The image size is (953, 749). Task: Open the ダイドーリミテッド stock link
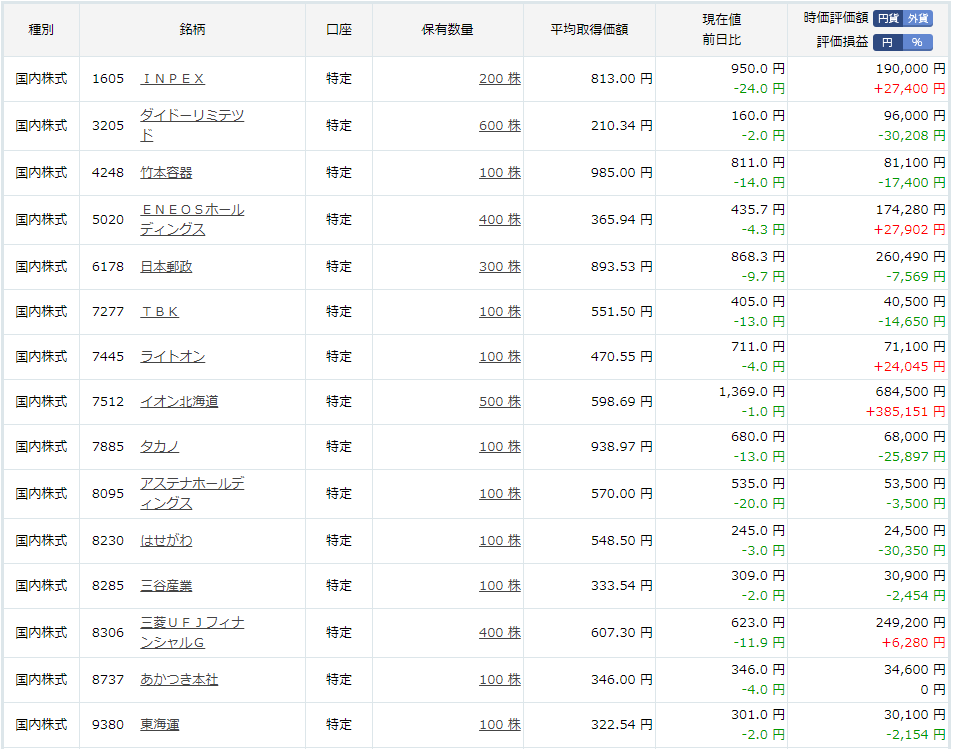(x=192, y=125)
